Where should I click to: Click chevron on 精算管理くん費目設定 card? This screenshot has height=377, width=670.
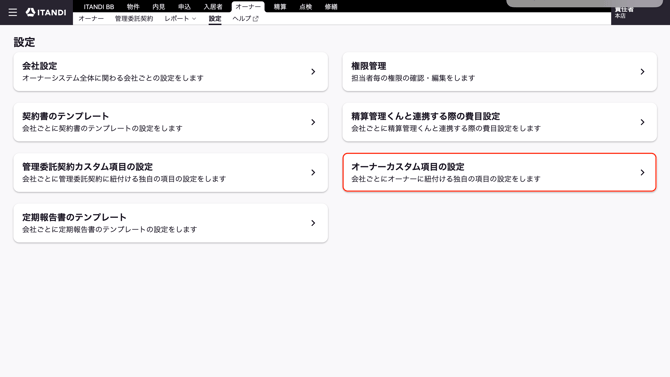click(x=642, y=122)
